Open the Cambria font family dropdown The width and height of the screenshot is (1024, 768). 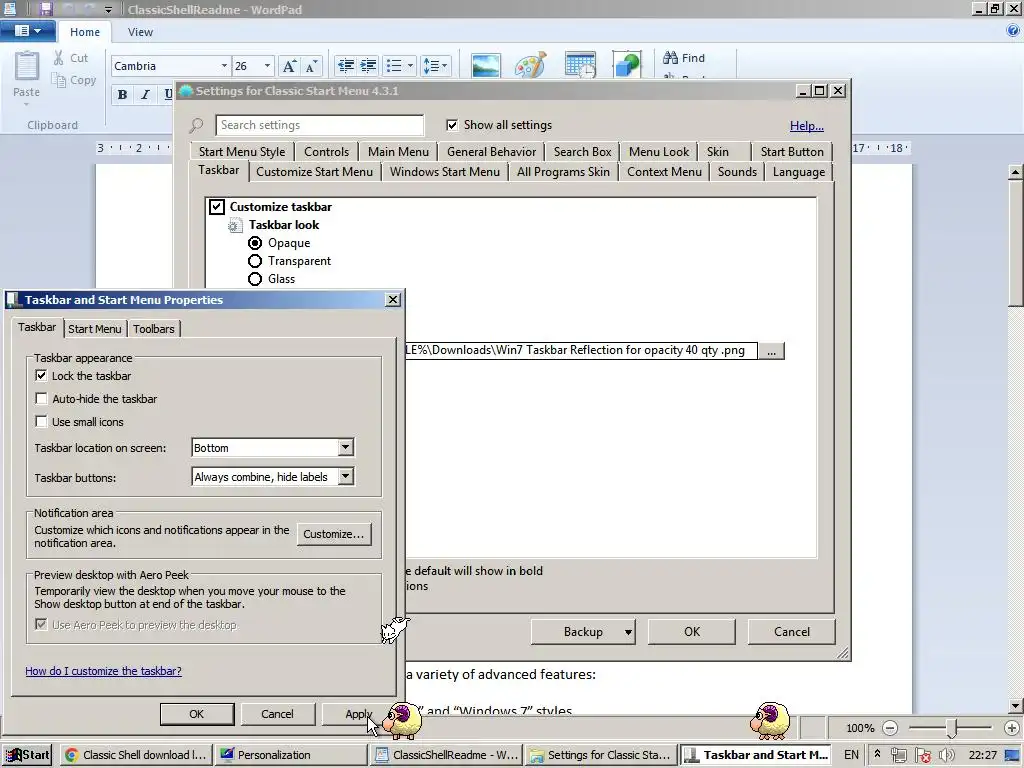click(x=224, y=66)
